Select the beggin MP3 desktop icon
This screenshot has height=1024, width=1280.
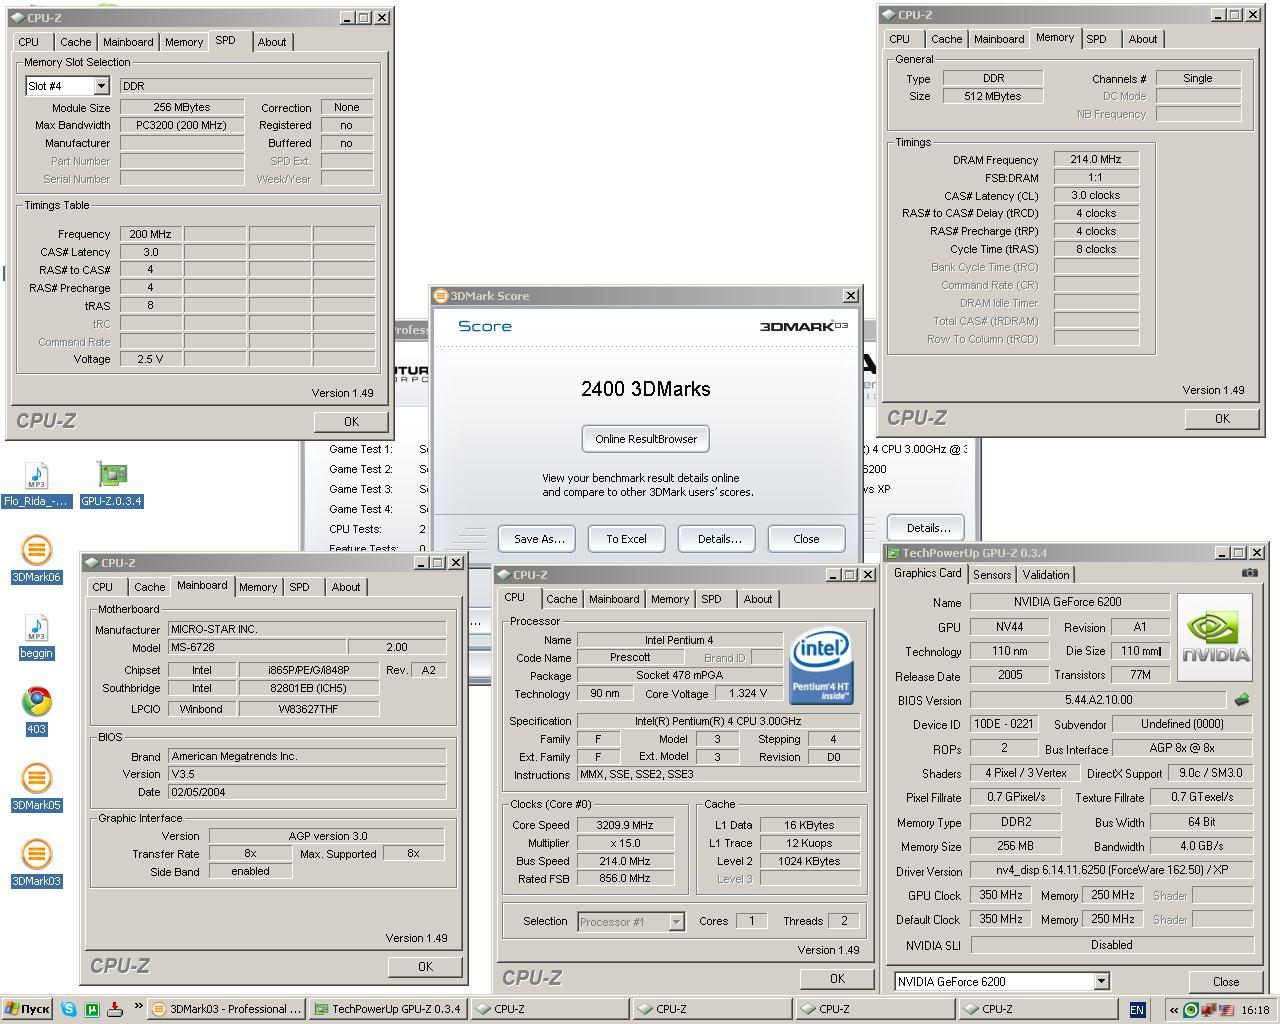pyautogui.click(x=36, y=636)
